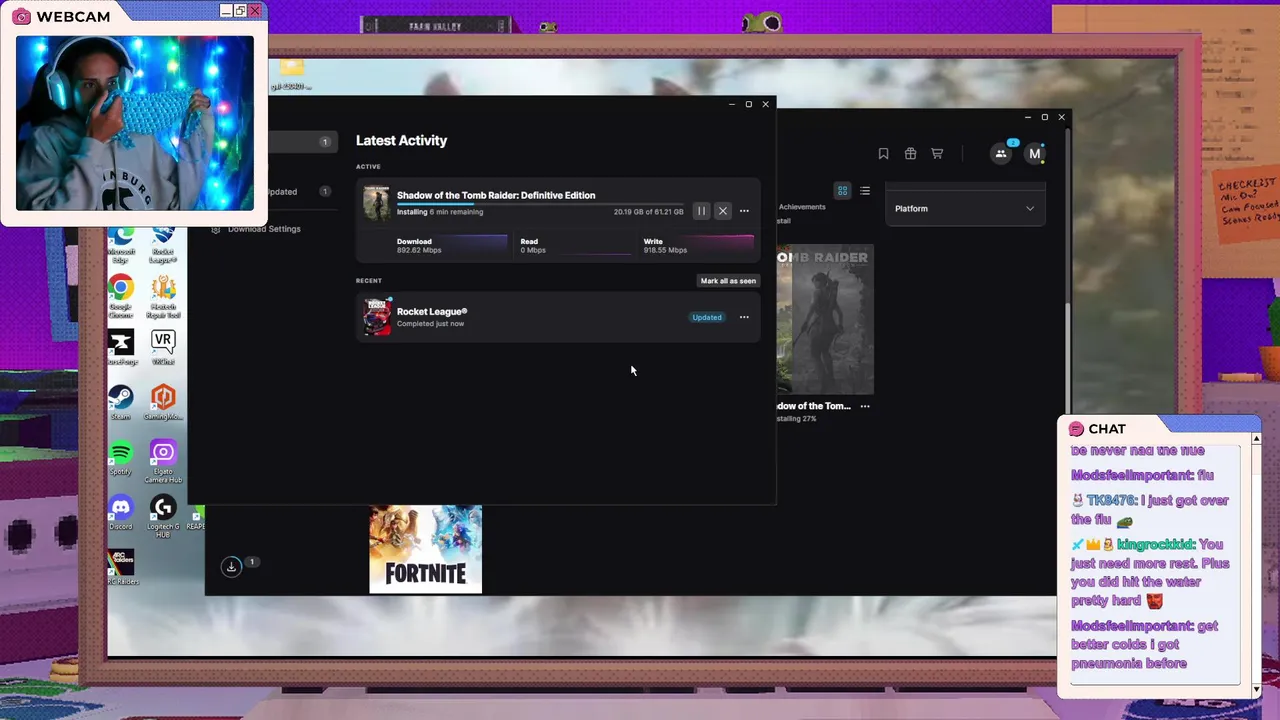Open the Hextech Repair Tool shortcut
Image resolution: width=1280 pixels, height=720 pixels.
tap(163, 293)
